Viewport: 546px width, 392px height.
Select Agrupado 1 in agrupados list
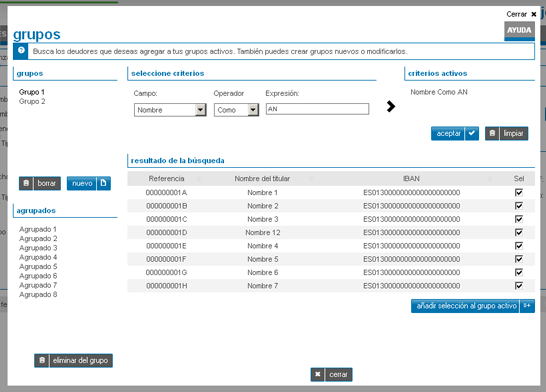point(38,229)
